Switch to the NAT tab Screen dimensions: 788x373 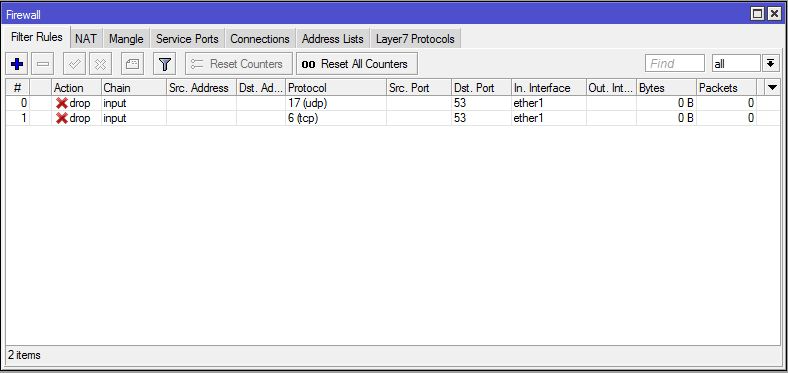[x=86, y=39]
